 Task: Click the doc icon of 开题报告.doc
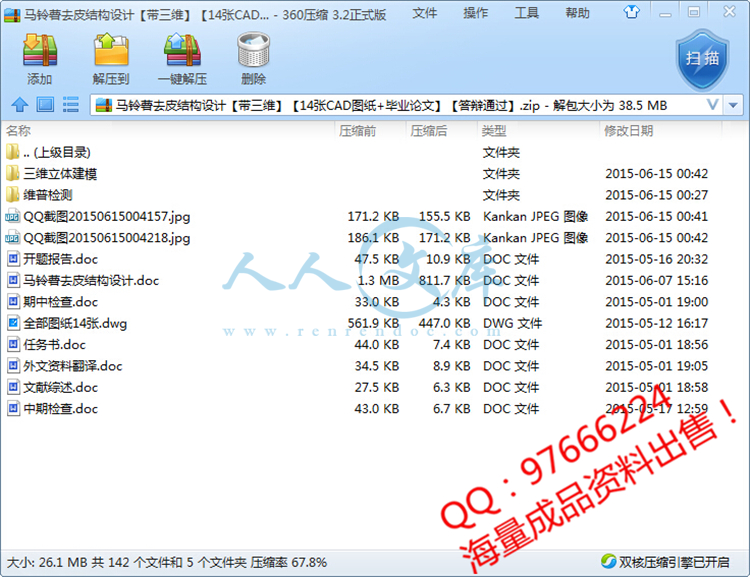click(x=13, y=259)
